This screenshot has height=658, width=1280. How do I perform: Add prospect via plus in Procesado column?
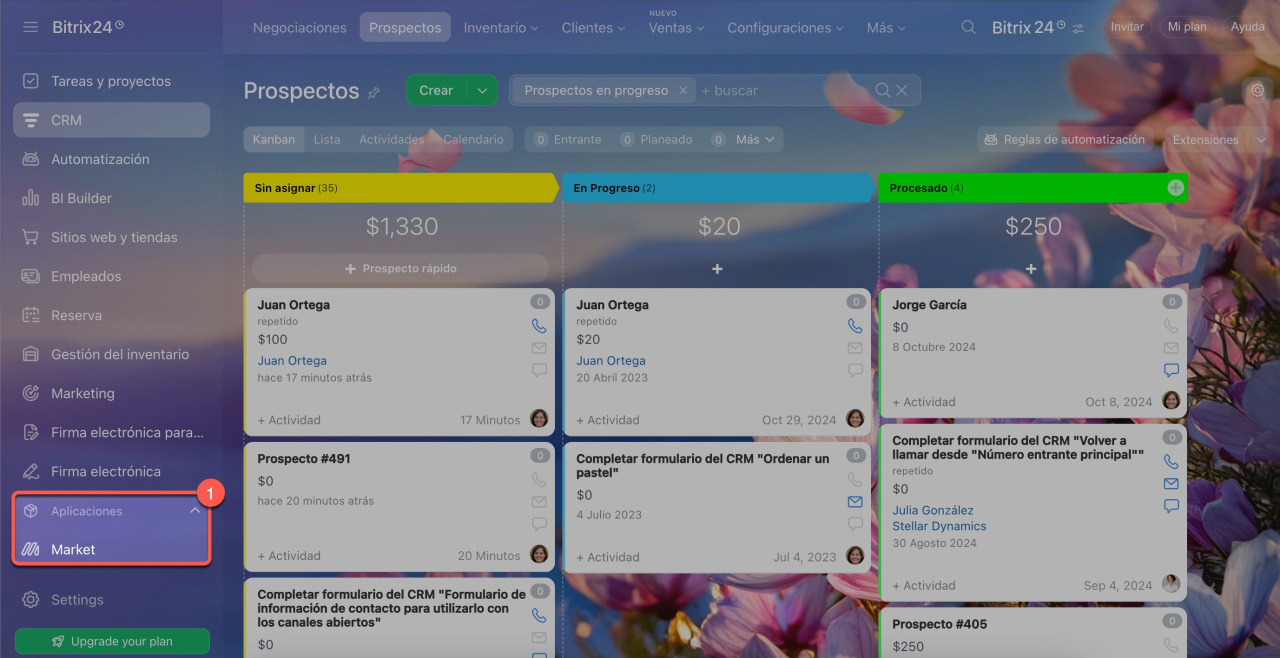pyautogui.click(x=1031, y=269)
